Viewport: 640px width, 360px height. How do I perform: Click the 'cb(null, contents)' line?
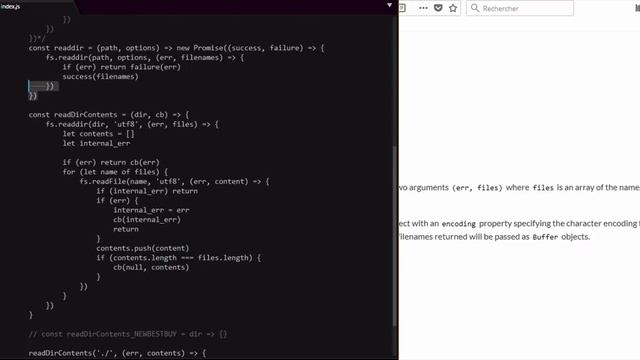[x=151, y=267]
